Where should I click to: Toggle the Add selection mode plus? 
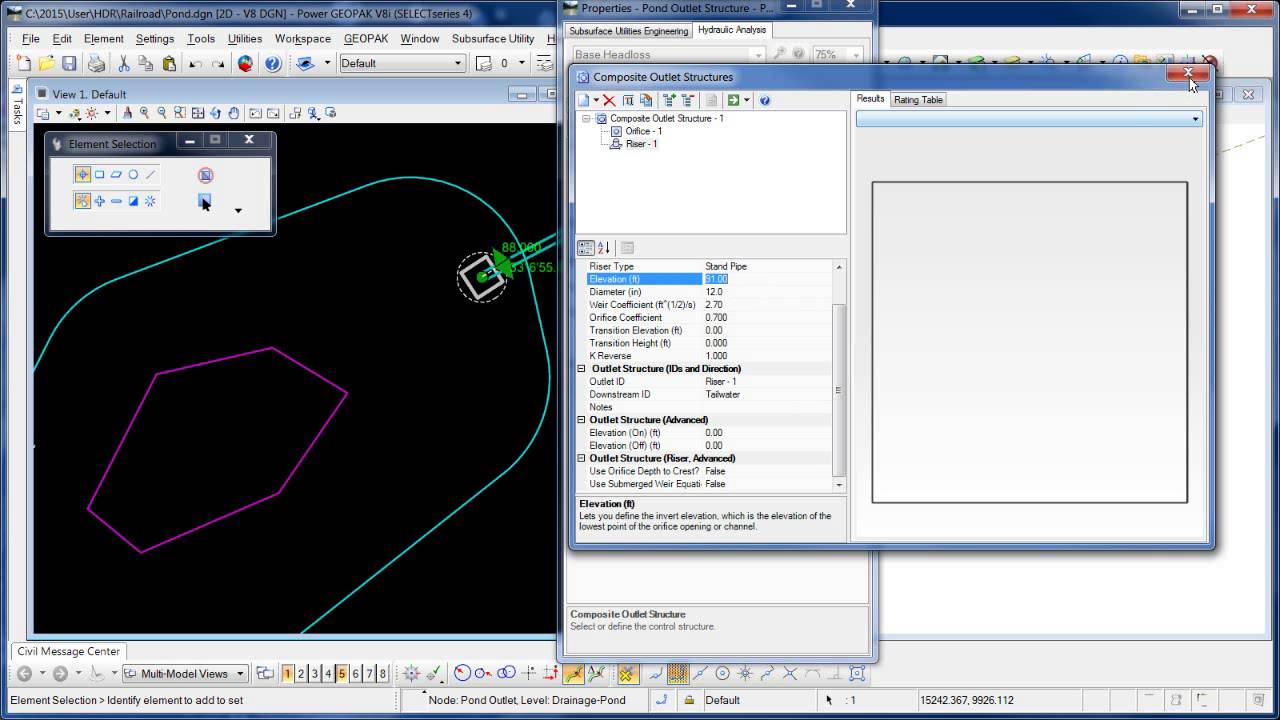[x=99, y=201]
